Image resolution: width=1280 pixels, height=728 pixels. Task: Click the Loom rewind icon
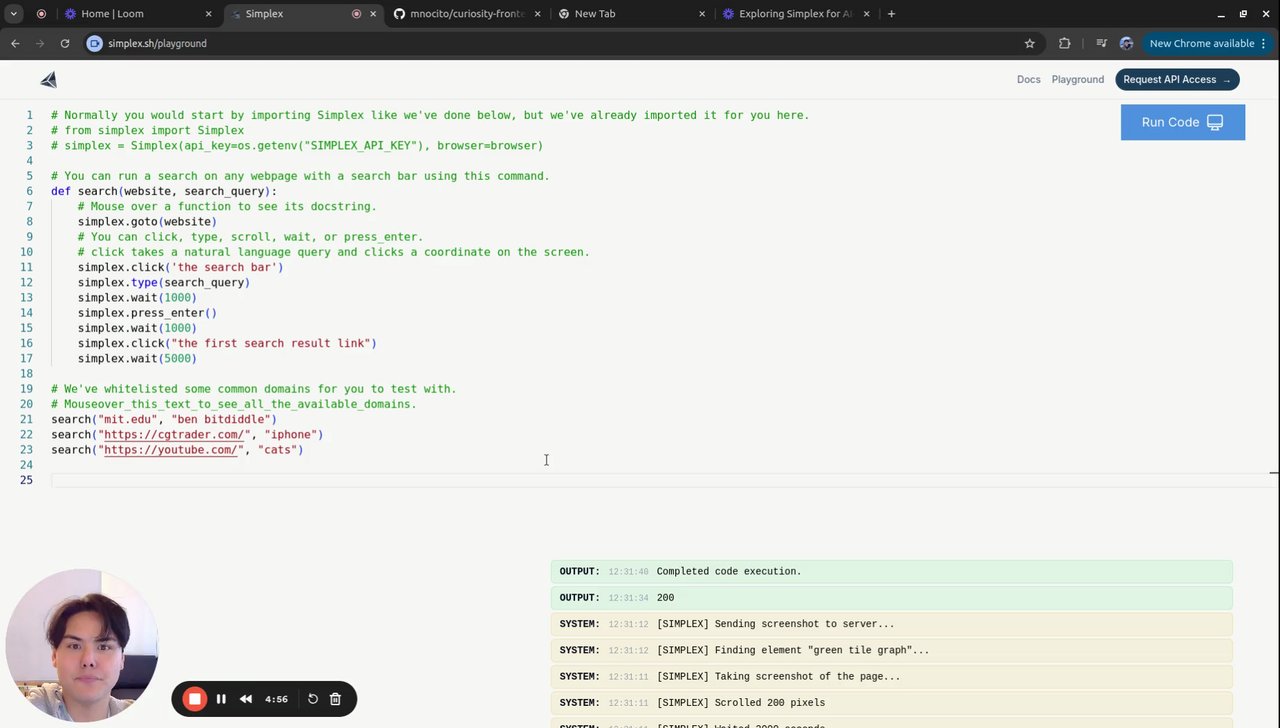point(246,699)
